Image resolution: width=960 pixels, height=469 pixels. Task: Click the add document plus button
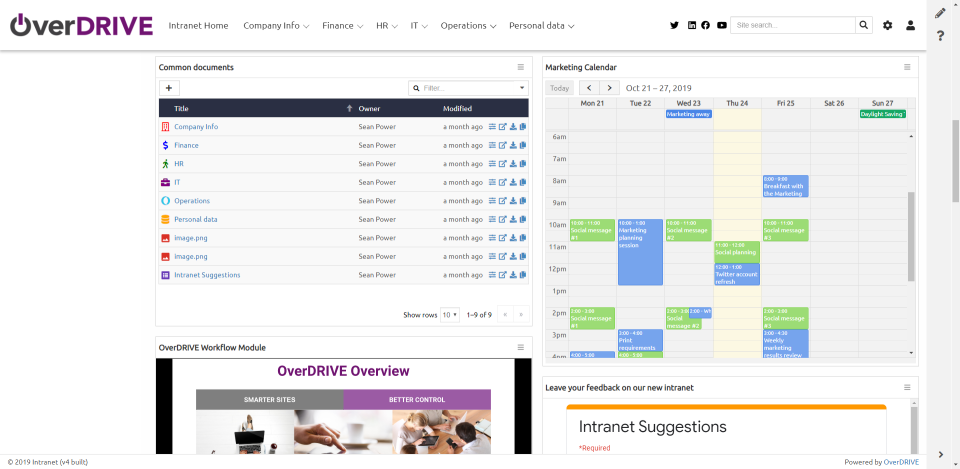point(169,88)
